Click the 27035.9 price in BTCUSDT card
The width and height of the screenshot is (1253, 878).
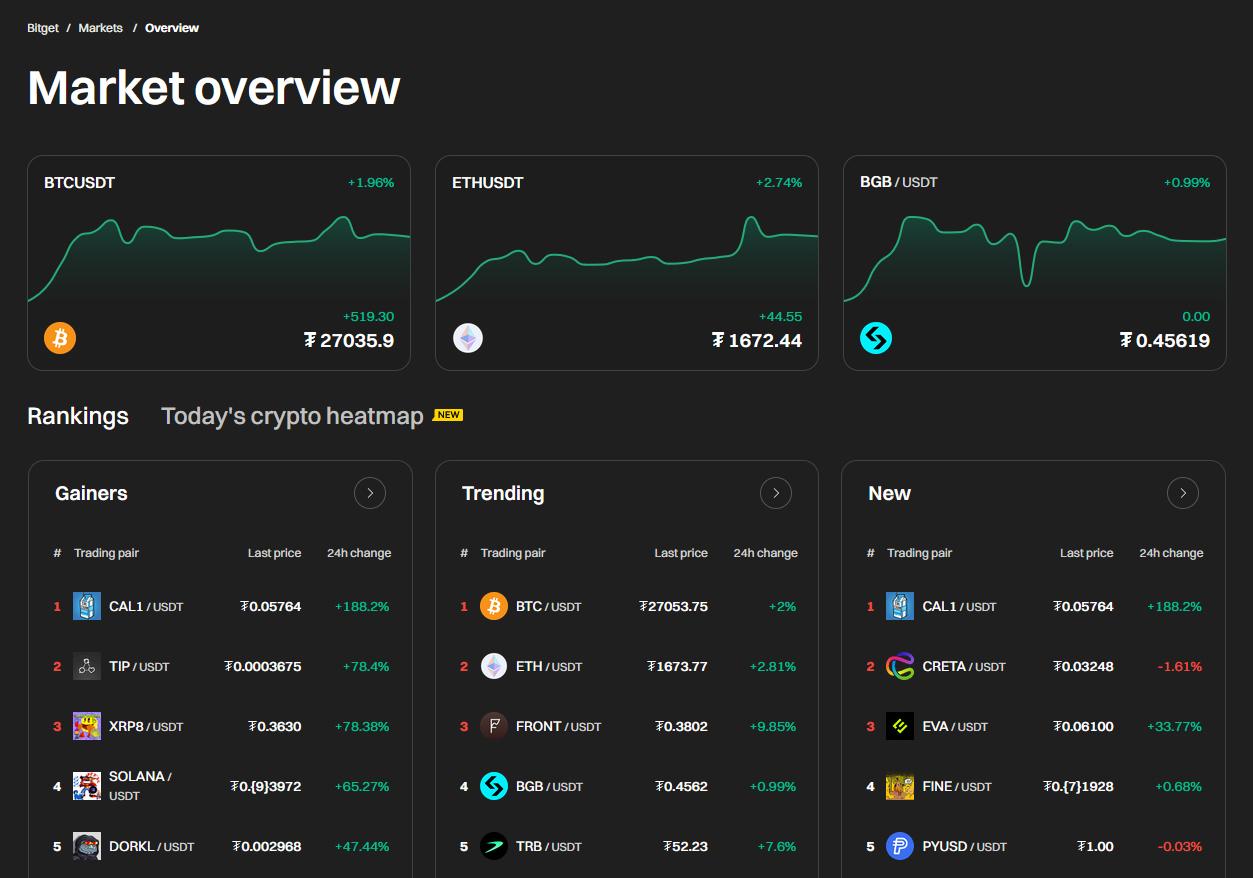tap(349, 340)
